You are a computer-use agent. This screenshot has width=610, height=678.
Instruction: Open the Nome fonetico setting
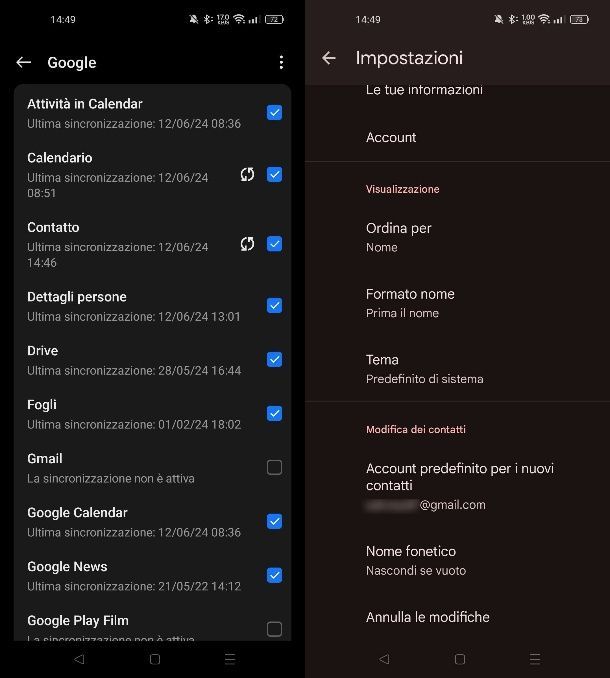pos(457,560)
